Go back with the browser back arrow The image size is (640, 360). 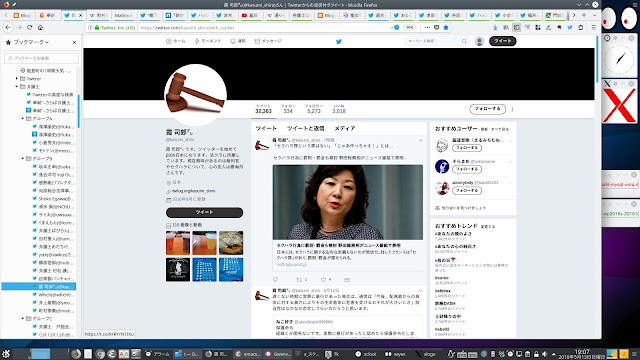click(x=8, y=27)
